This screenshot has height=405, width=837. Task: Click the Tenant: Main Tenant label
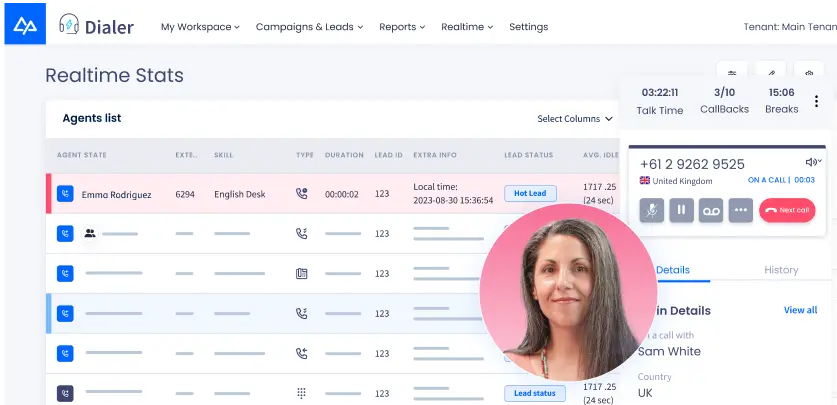click(790, 27)
